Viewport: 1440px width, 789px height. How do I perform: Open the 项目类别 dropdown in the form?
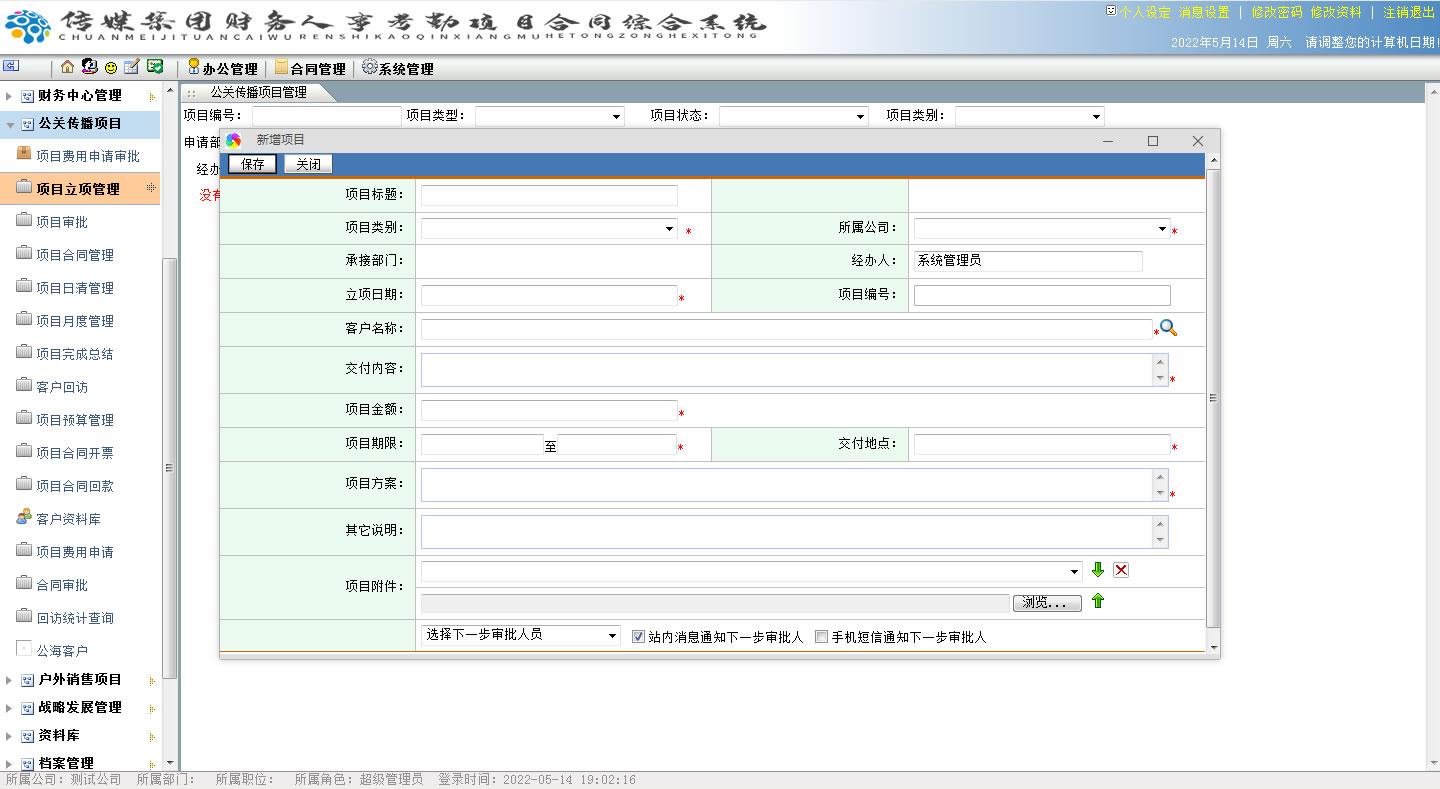click(x=549, y=229)
